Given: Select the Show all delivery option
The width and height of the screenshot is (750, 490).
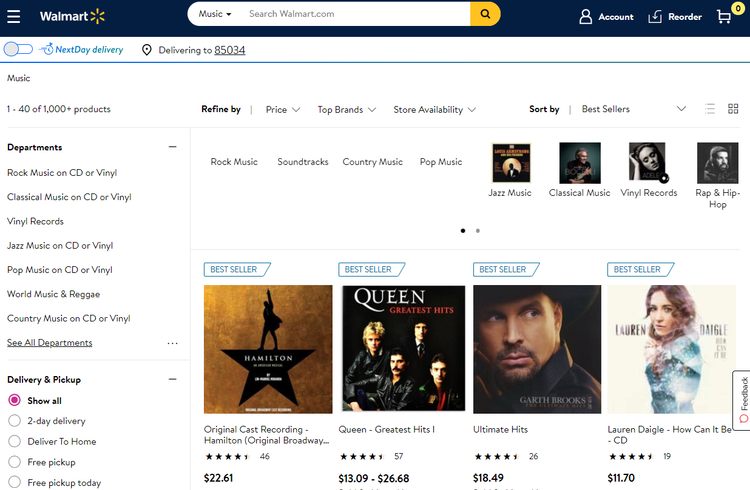Looking at the screenshot, I should coord(15,400).
